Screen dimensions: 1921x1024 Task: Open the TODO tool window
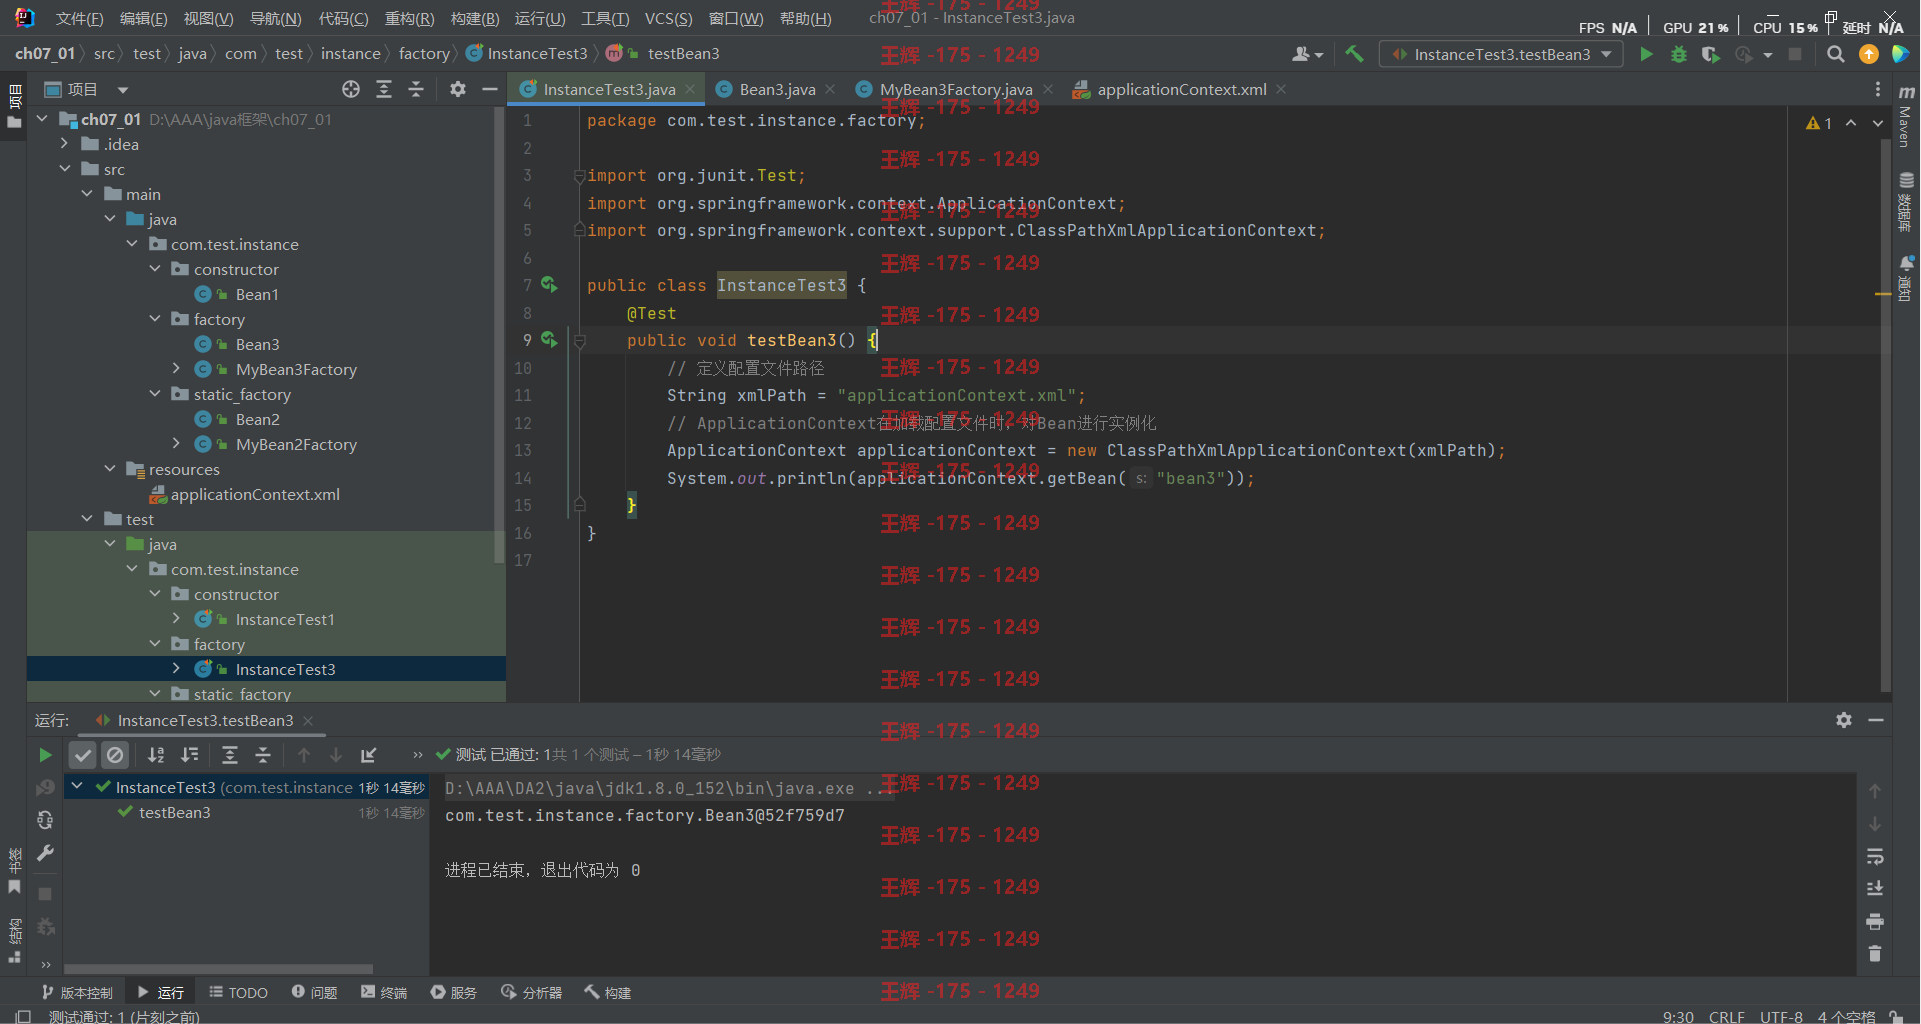[x=238, y=992]
